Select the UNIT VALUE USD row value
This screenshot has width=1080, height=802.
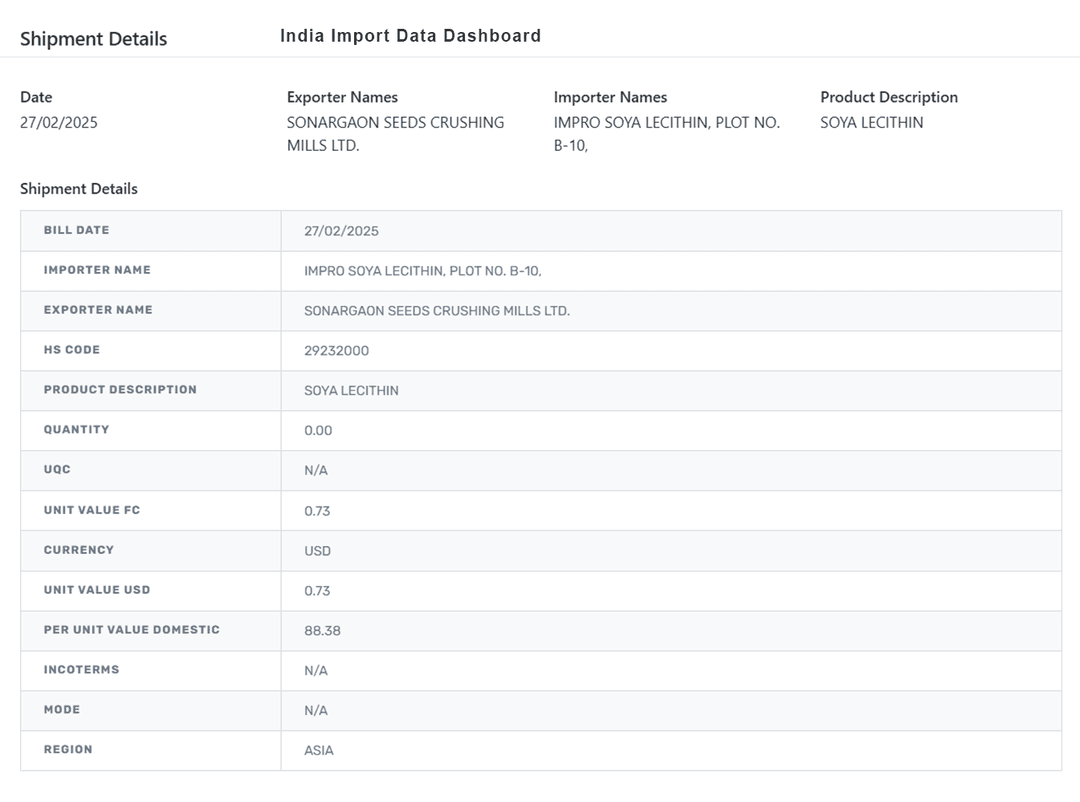pyautogui.click(x=317, y=591)
